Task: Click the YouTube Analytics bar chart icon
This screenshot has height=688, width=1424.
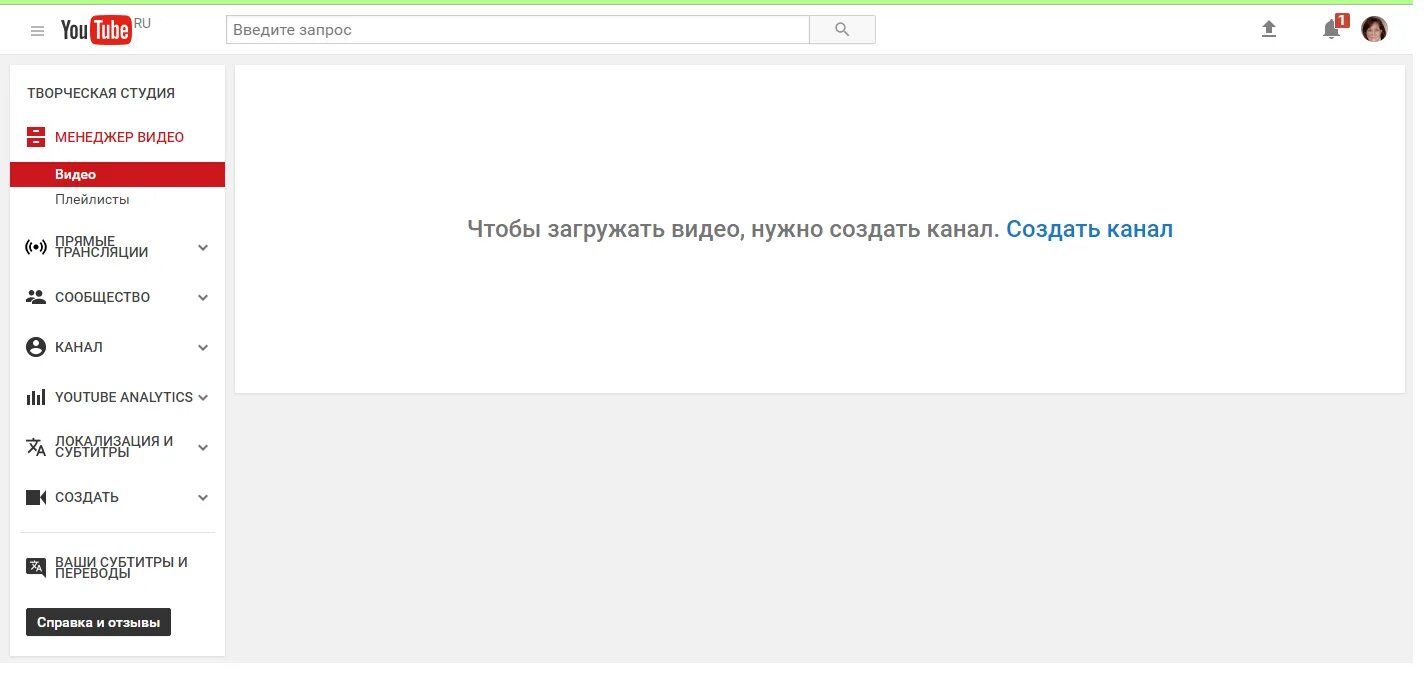Action: tap(36, 397)
